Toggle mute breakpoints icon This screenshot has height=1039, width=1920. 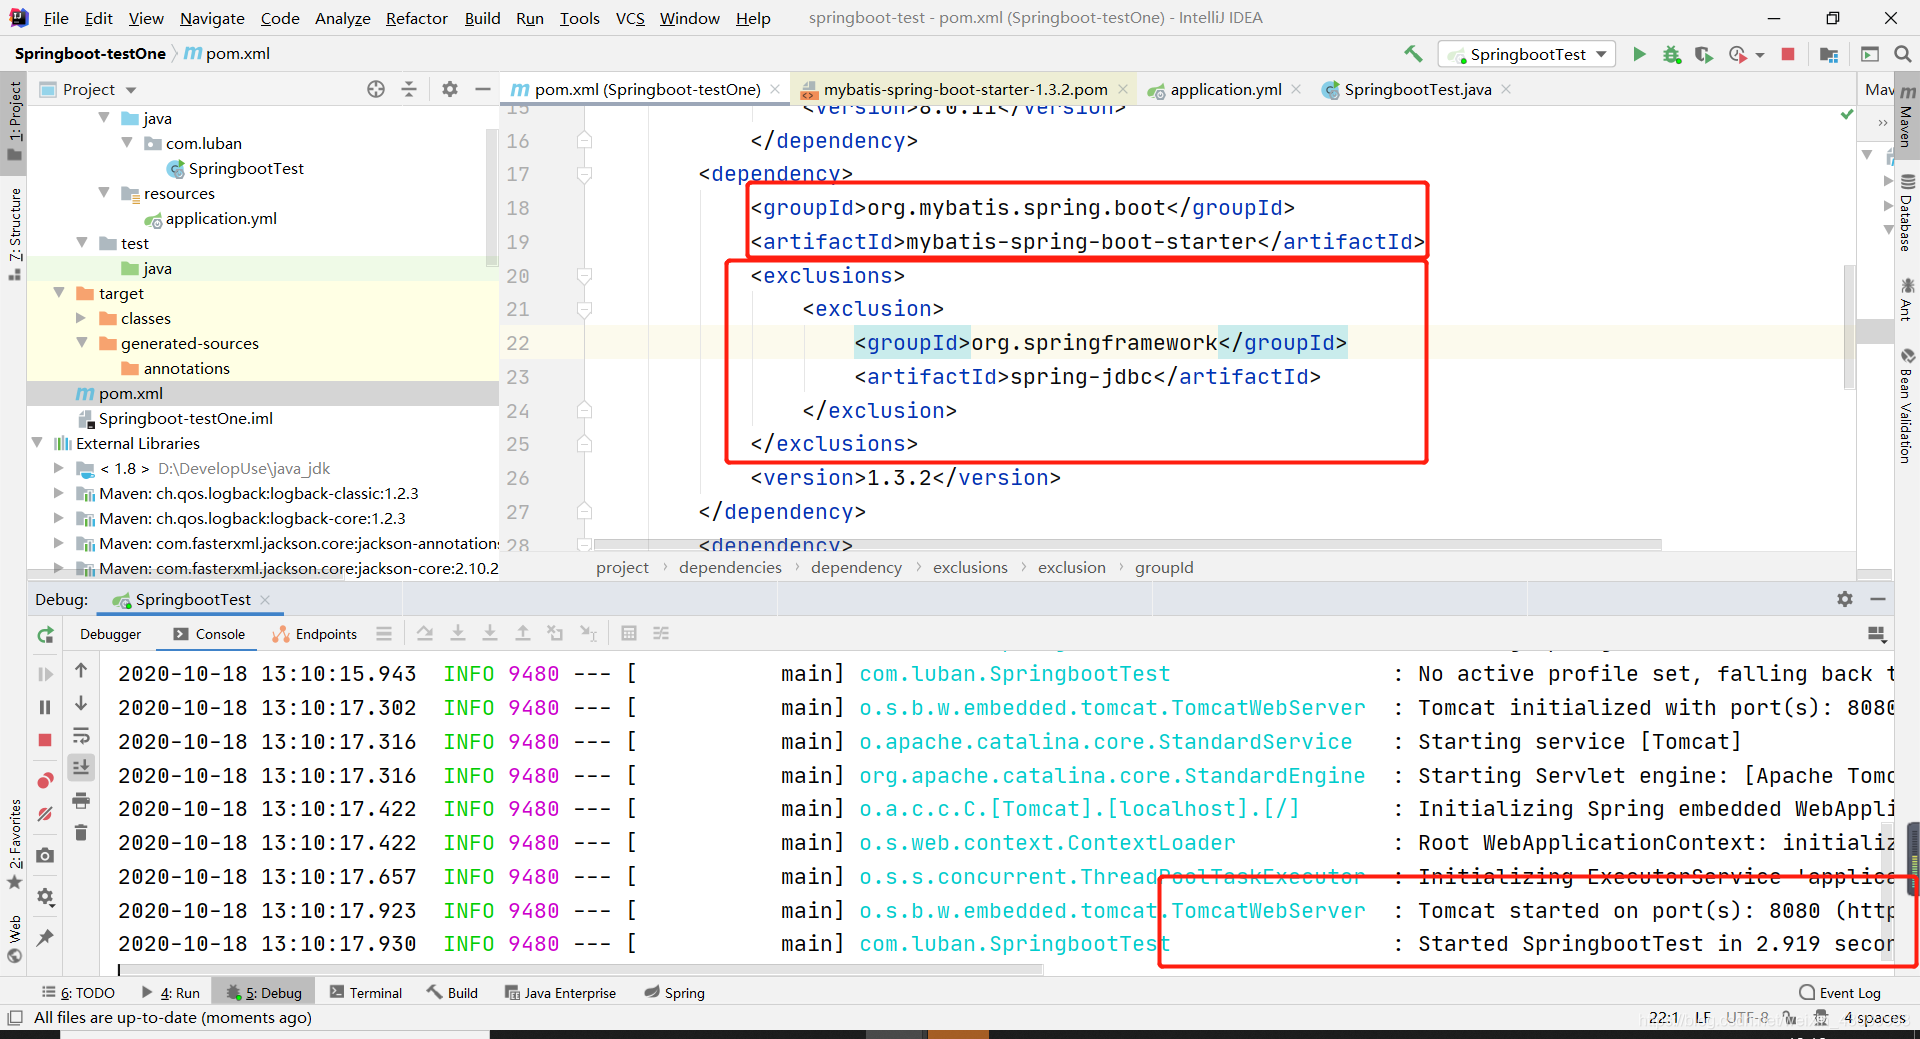(45, 814)
